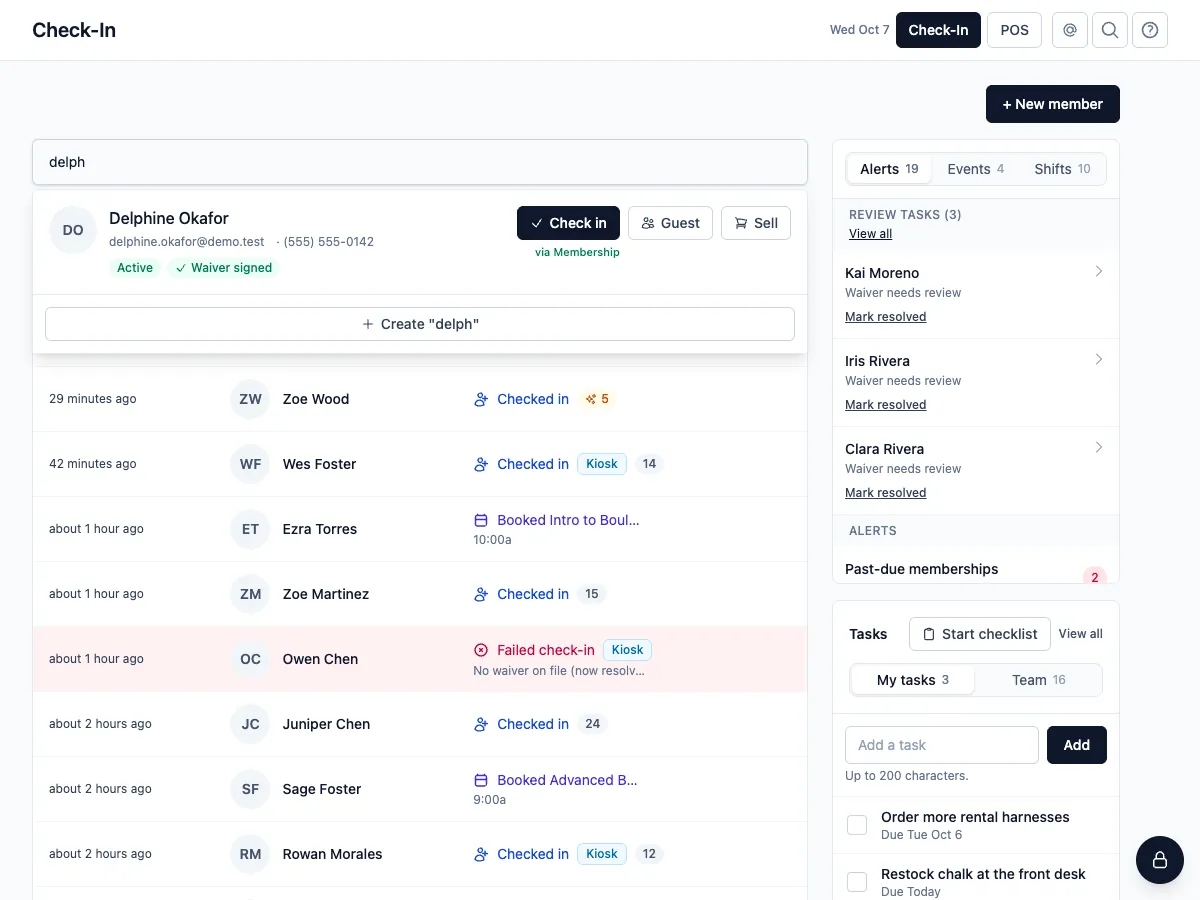Click calendar icon beside Booked Intro to Boul…

(481, 520)
